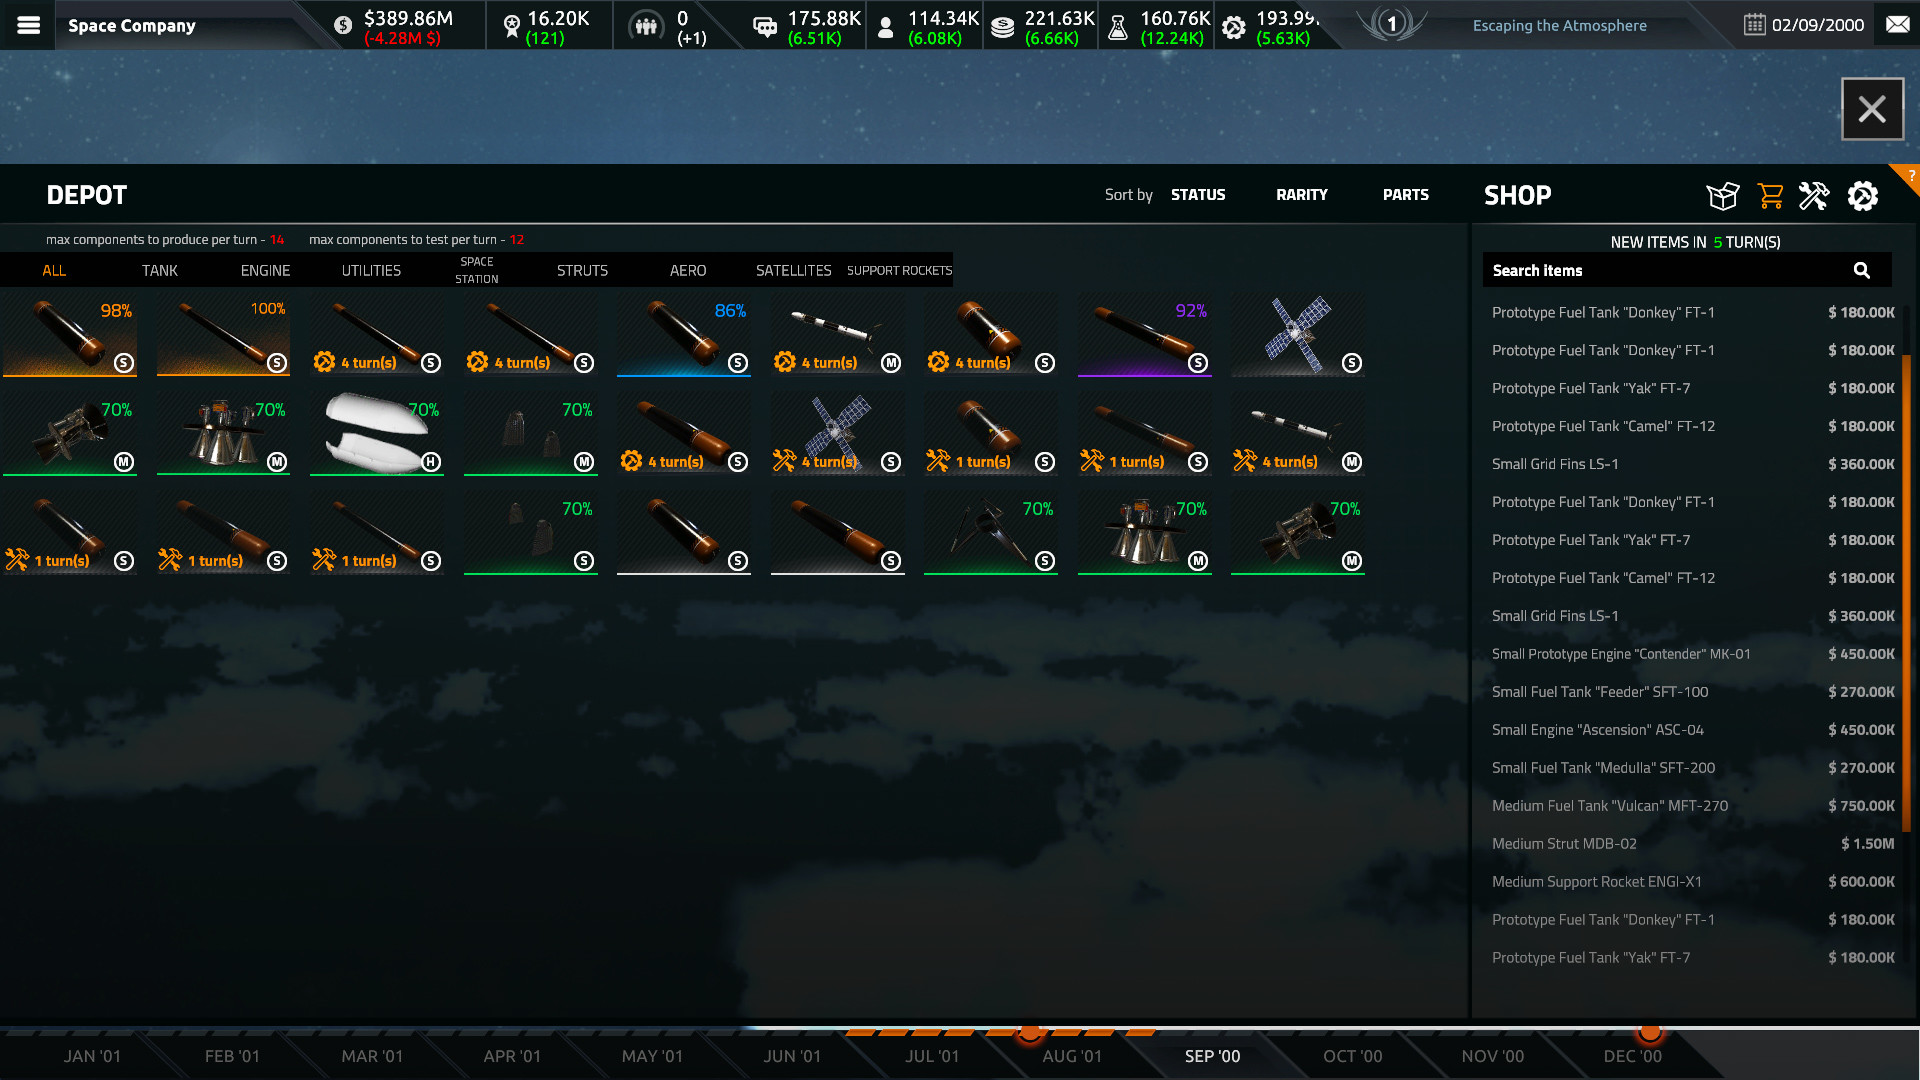The image size is (1920, 1080).
Task: Click SEP '00 on the timeline
Action: pyautogui.click(x=1212, y=1056)
